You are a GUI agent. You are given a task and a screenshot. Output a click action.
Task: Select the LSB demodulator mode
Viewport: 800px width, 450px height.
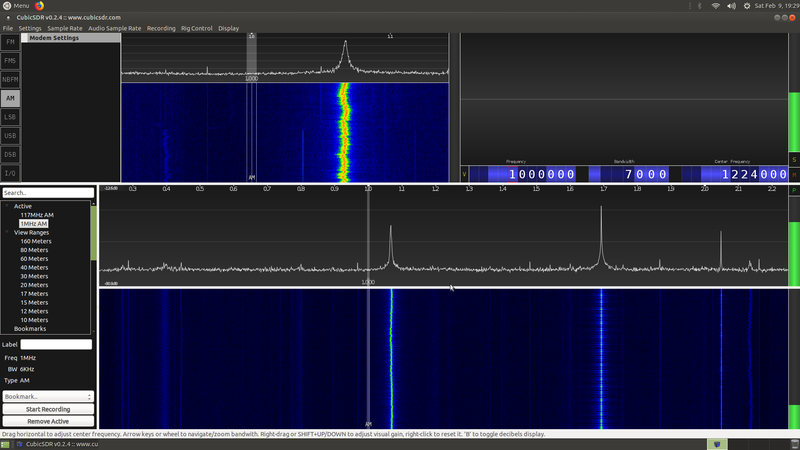[x=10, y=117]
